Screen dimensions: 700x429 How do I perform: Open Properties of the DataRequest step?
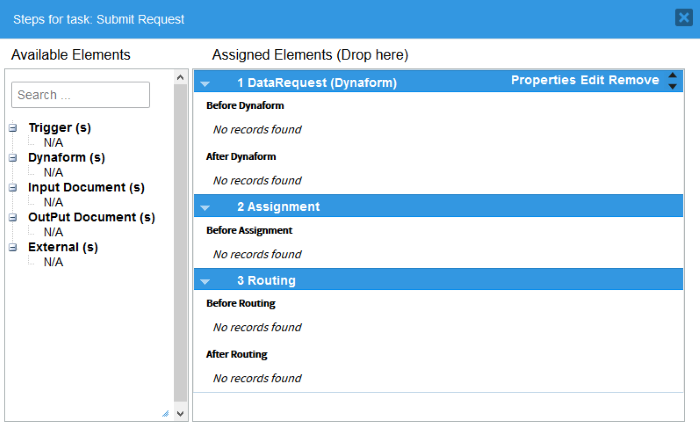(x=543, y=80)
